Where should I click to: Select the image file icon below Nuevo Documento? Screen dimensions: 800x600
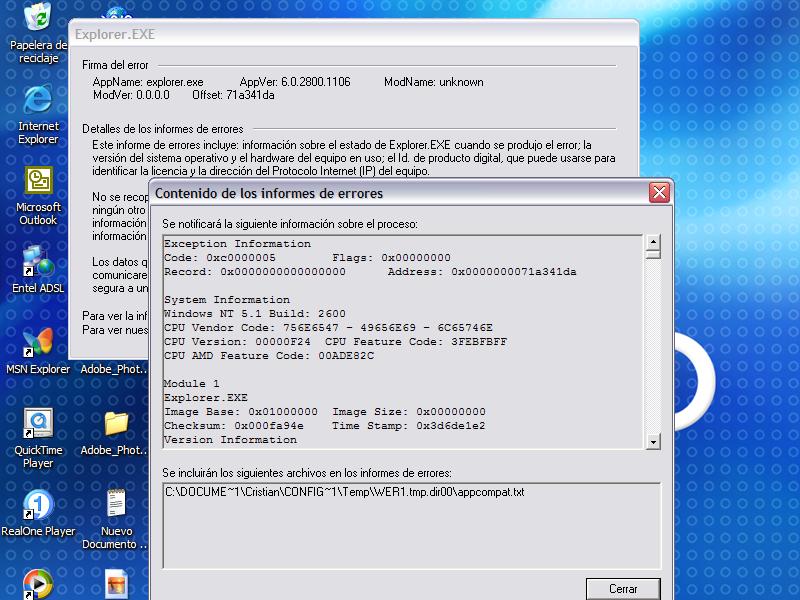pos(116,584)
